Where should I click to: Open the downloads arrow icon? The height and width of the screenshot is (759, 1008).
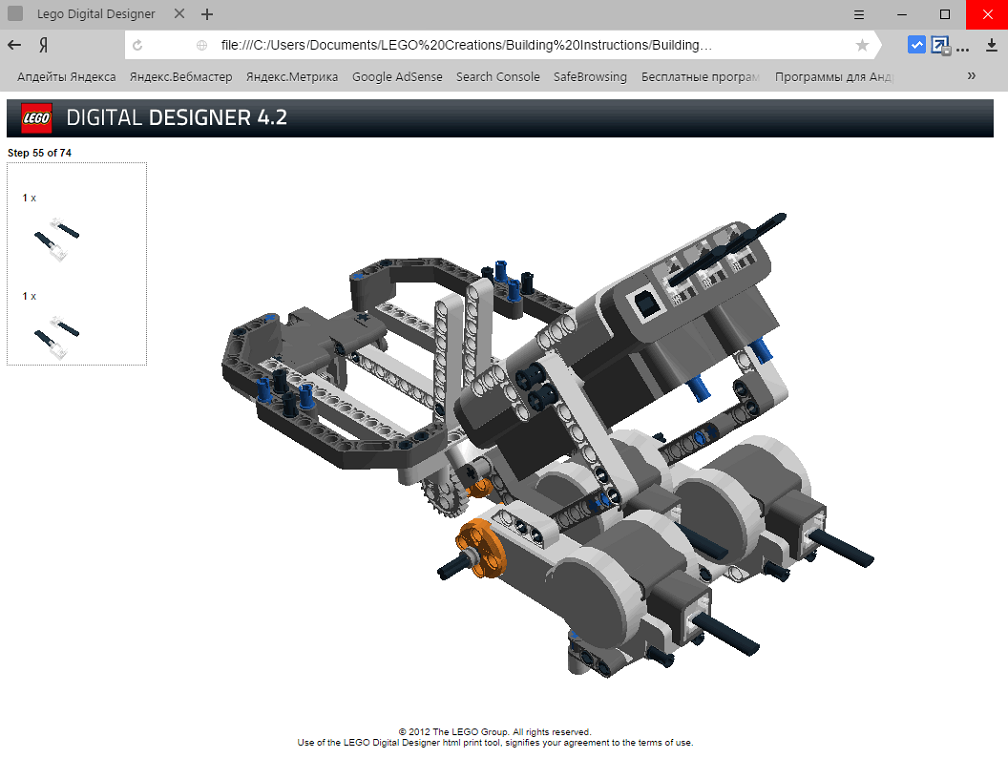pyautogui.click(x=991, y=45)
